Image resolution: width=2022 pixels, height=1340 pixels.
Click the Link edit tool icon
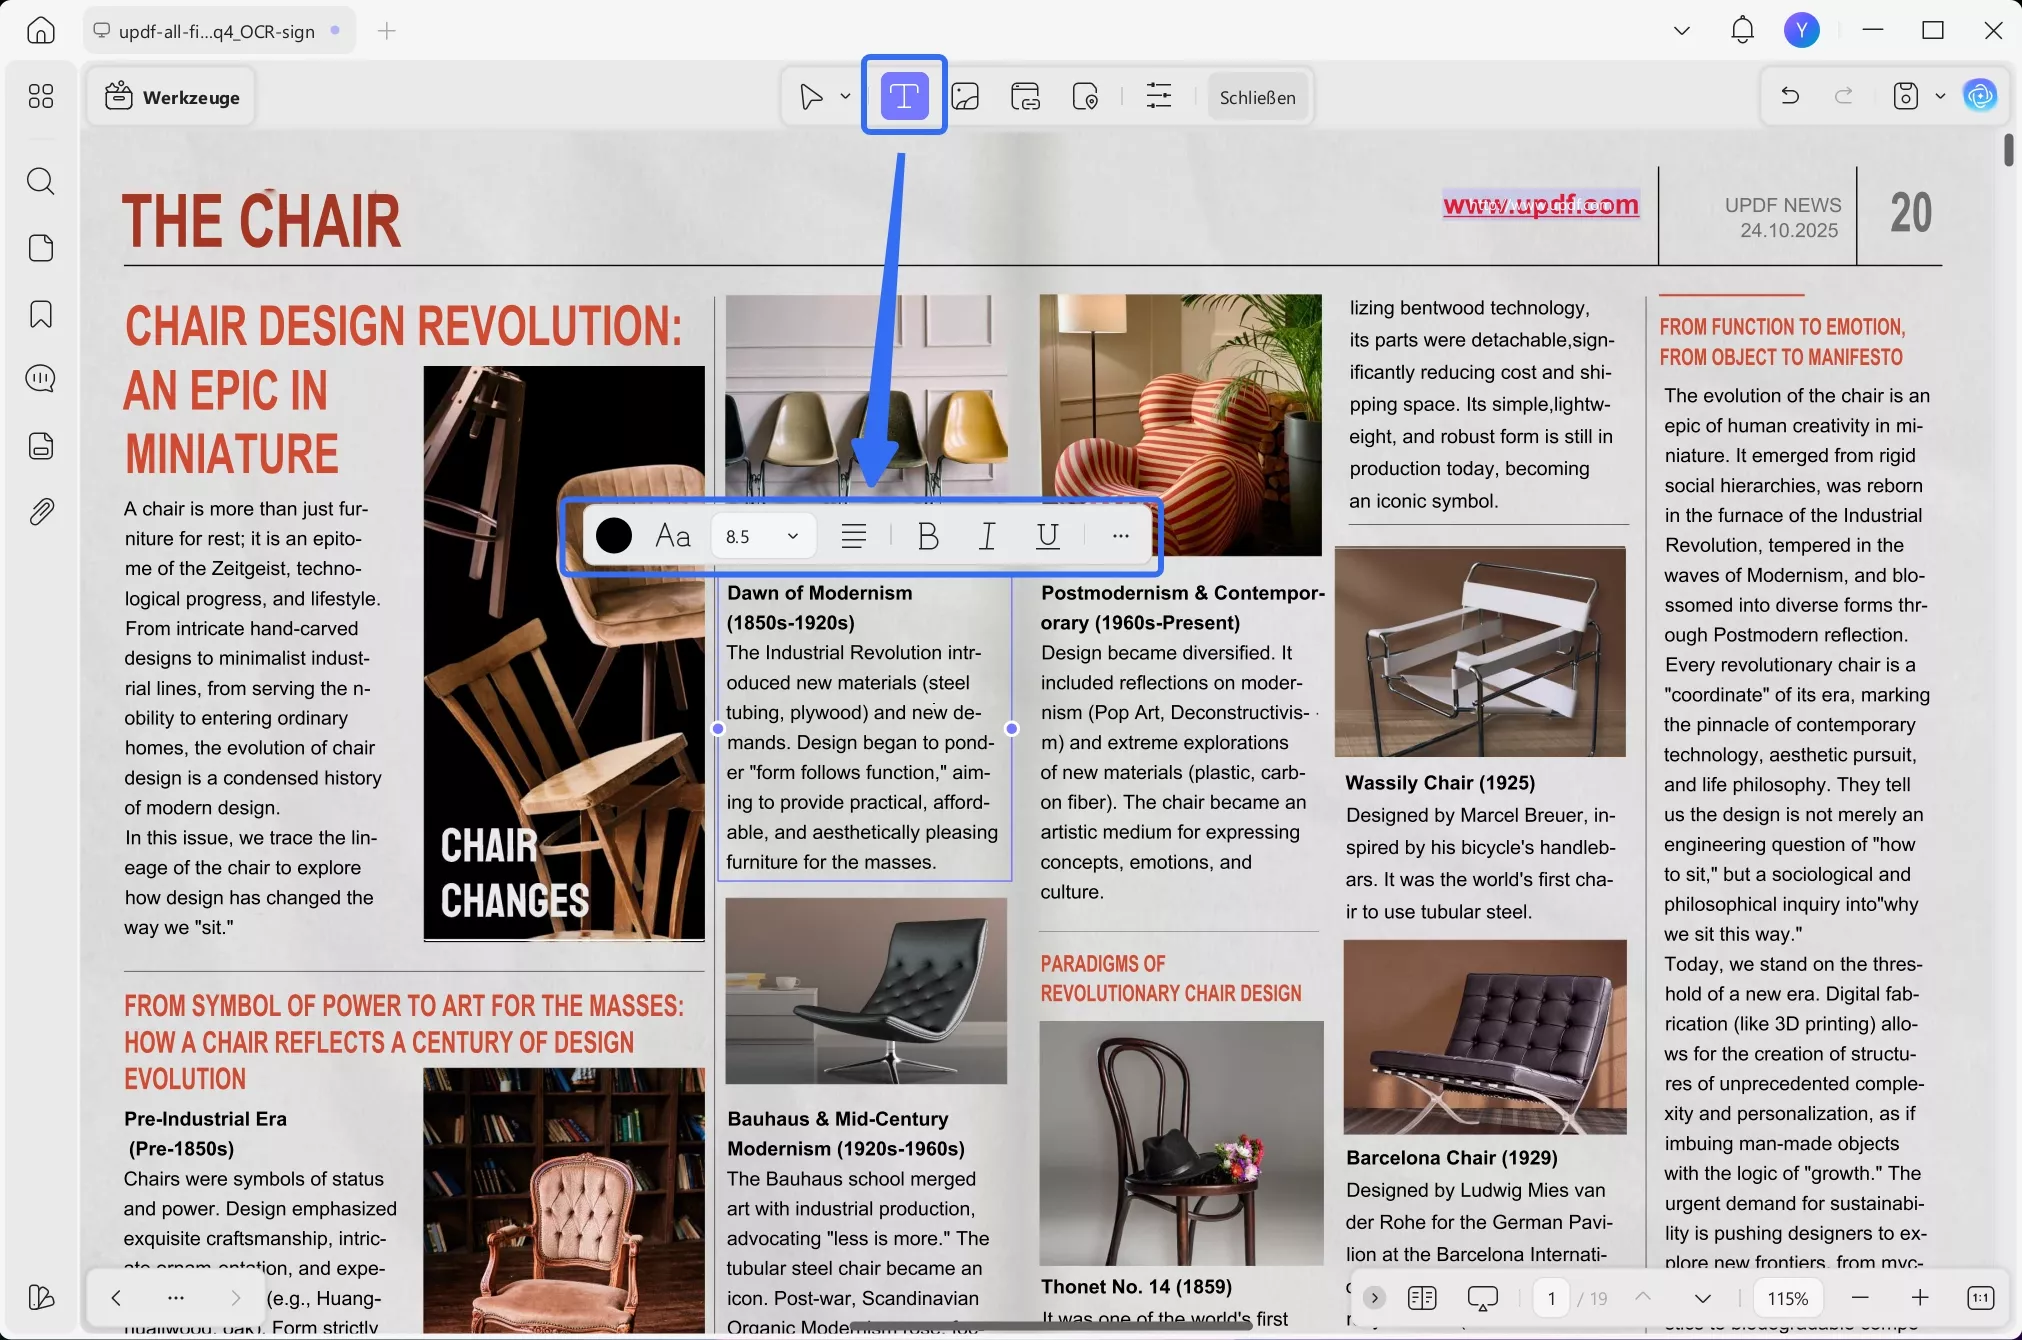1025,97
